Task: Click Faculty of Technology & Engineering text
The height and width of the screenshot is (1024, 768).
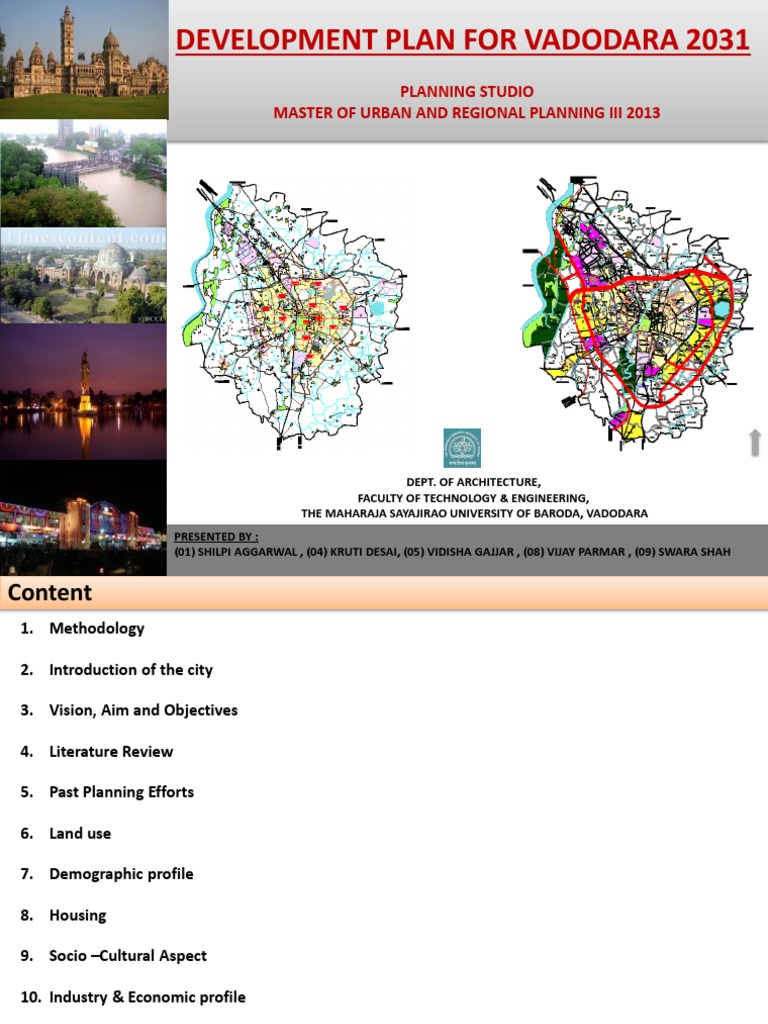Action: (x=473, y=498)
